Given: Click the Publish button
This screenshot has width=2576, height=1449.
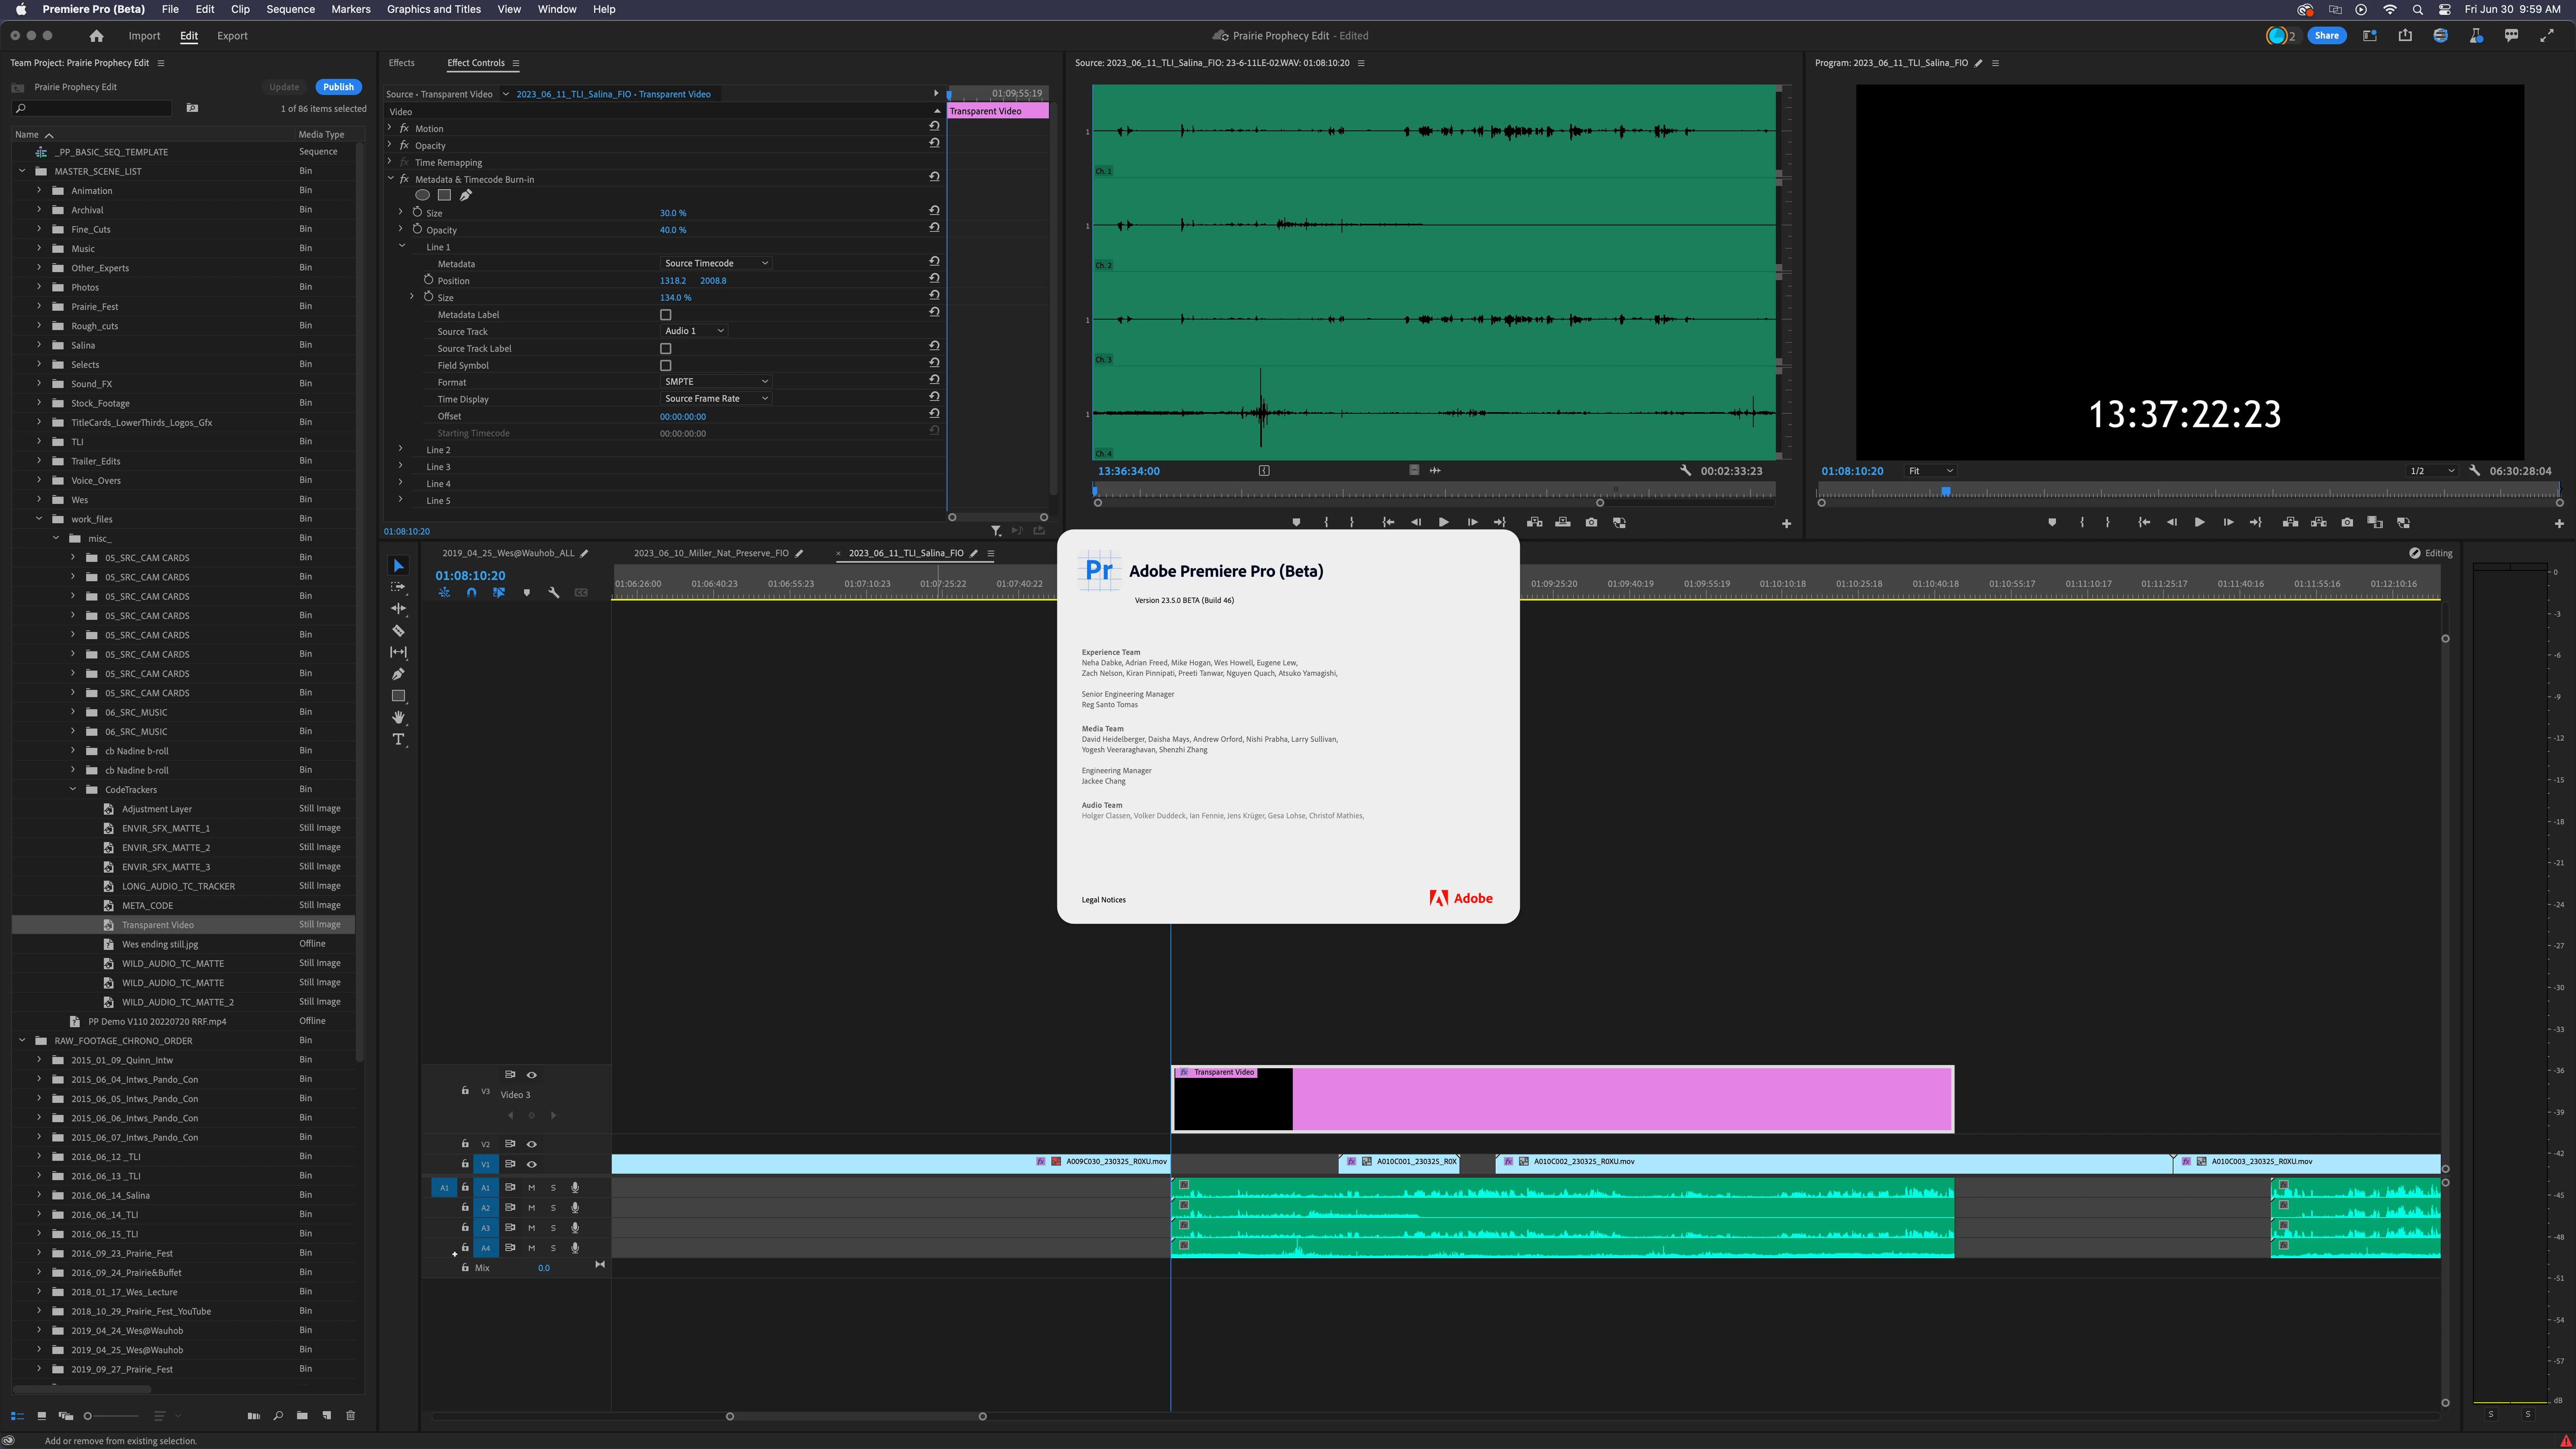Looking at the screenshot, I should [338, 87].
